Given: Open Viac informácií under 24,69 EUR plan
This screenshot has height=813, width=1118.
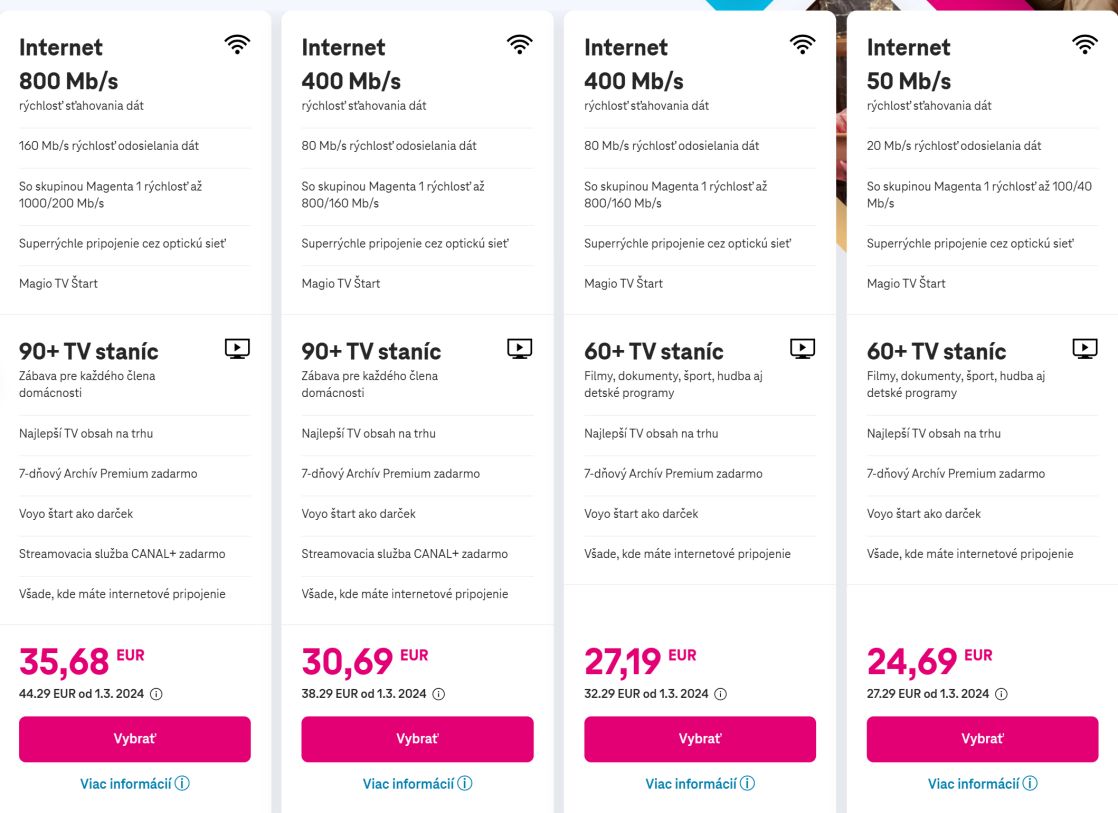Looking at the screenshot, I should click(x=982, y=784).
